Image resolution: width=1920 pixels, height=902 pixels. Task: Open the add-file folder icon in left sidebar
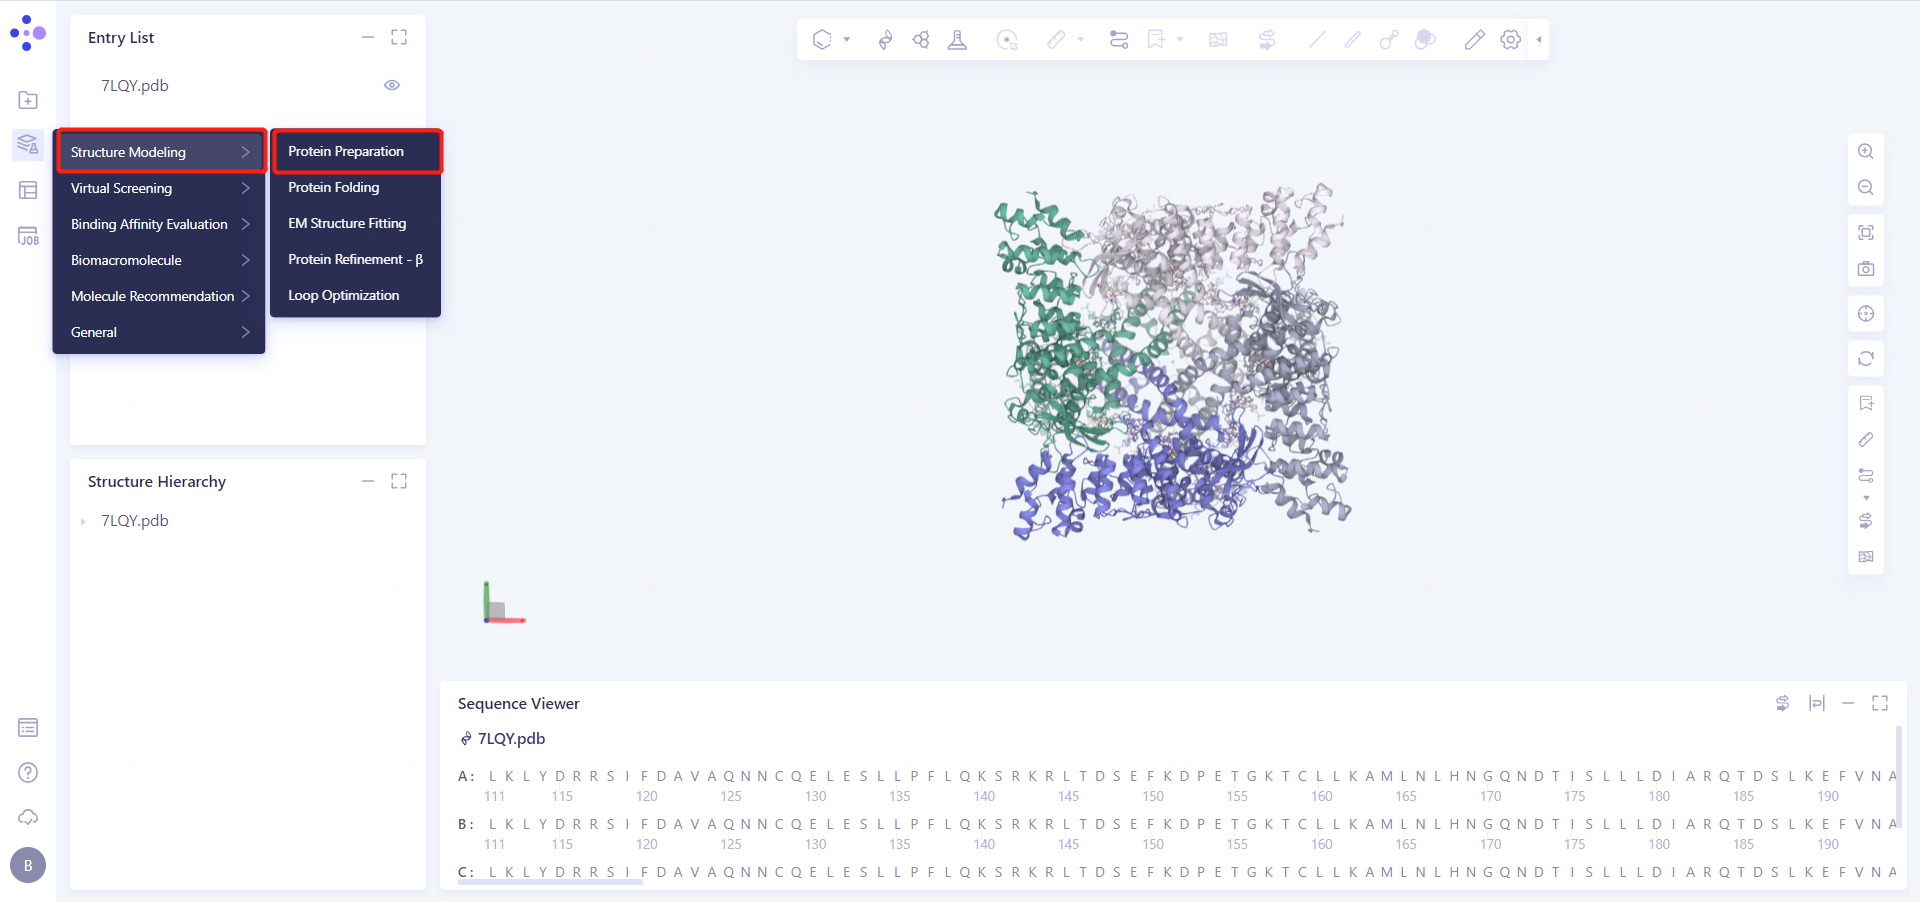click(x=28, y=100)
